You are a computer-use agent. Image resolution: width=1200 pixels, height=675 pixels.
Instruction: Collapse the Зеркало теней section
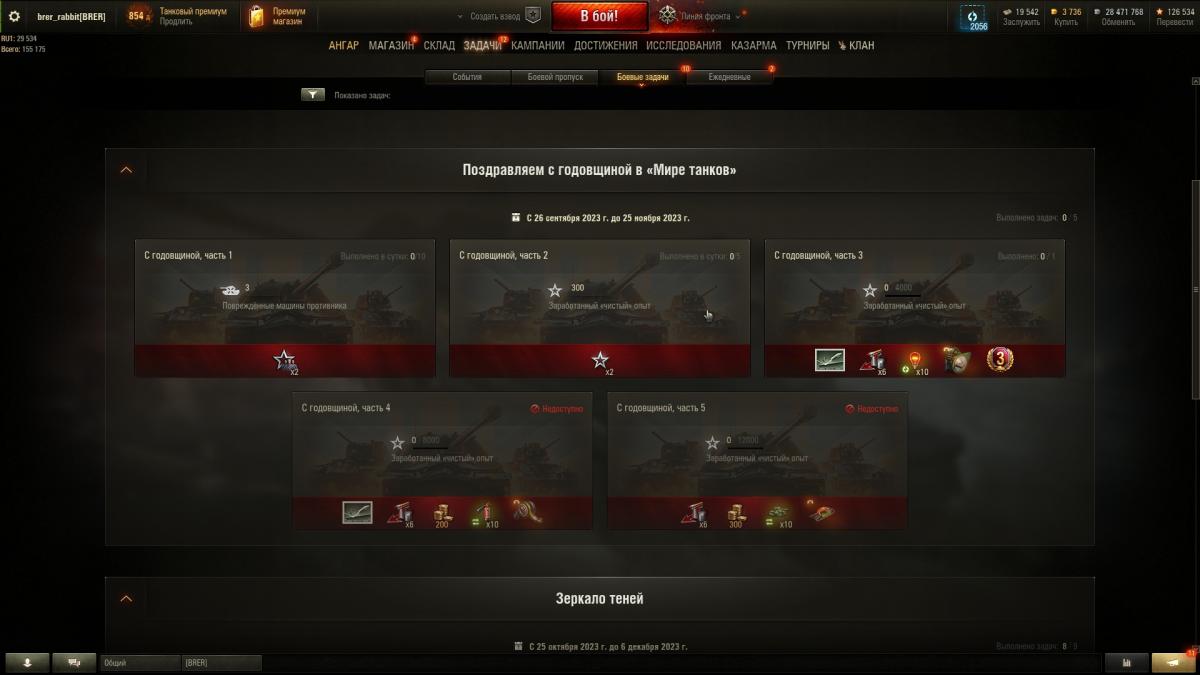126,598
